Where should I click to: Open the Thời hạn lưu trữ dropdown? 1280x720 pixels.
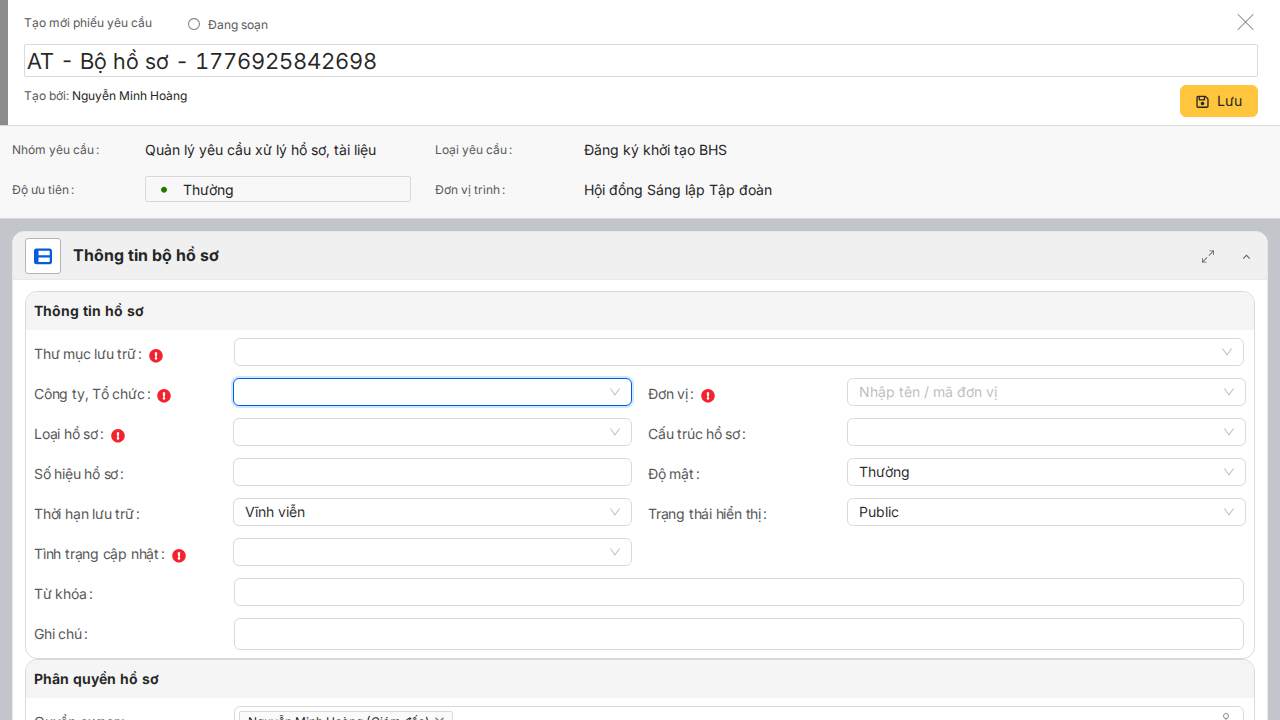point(432,512)
